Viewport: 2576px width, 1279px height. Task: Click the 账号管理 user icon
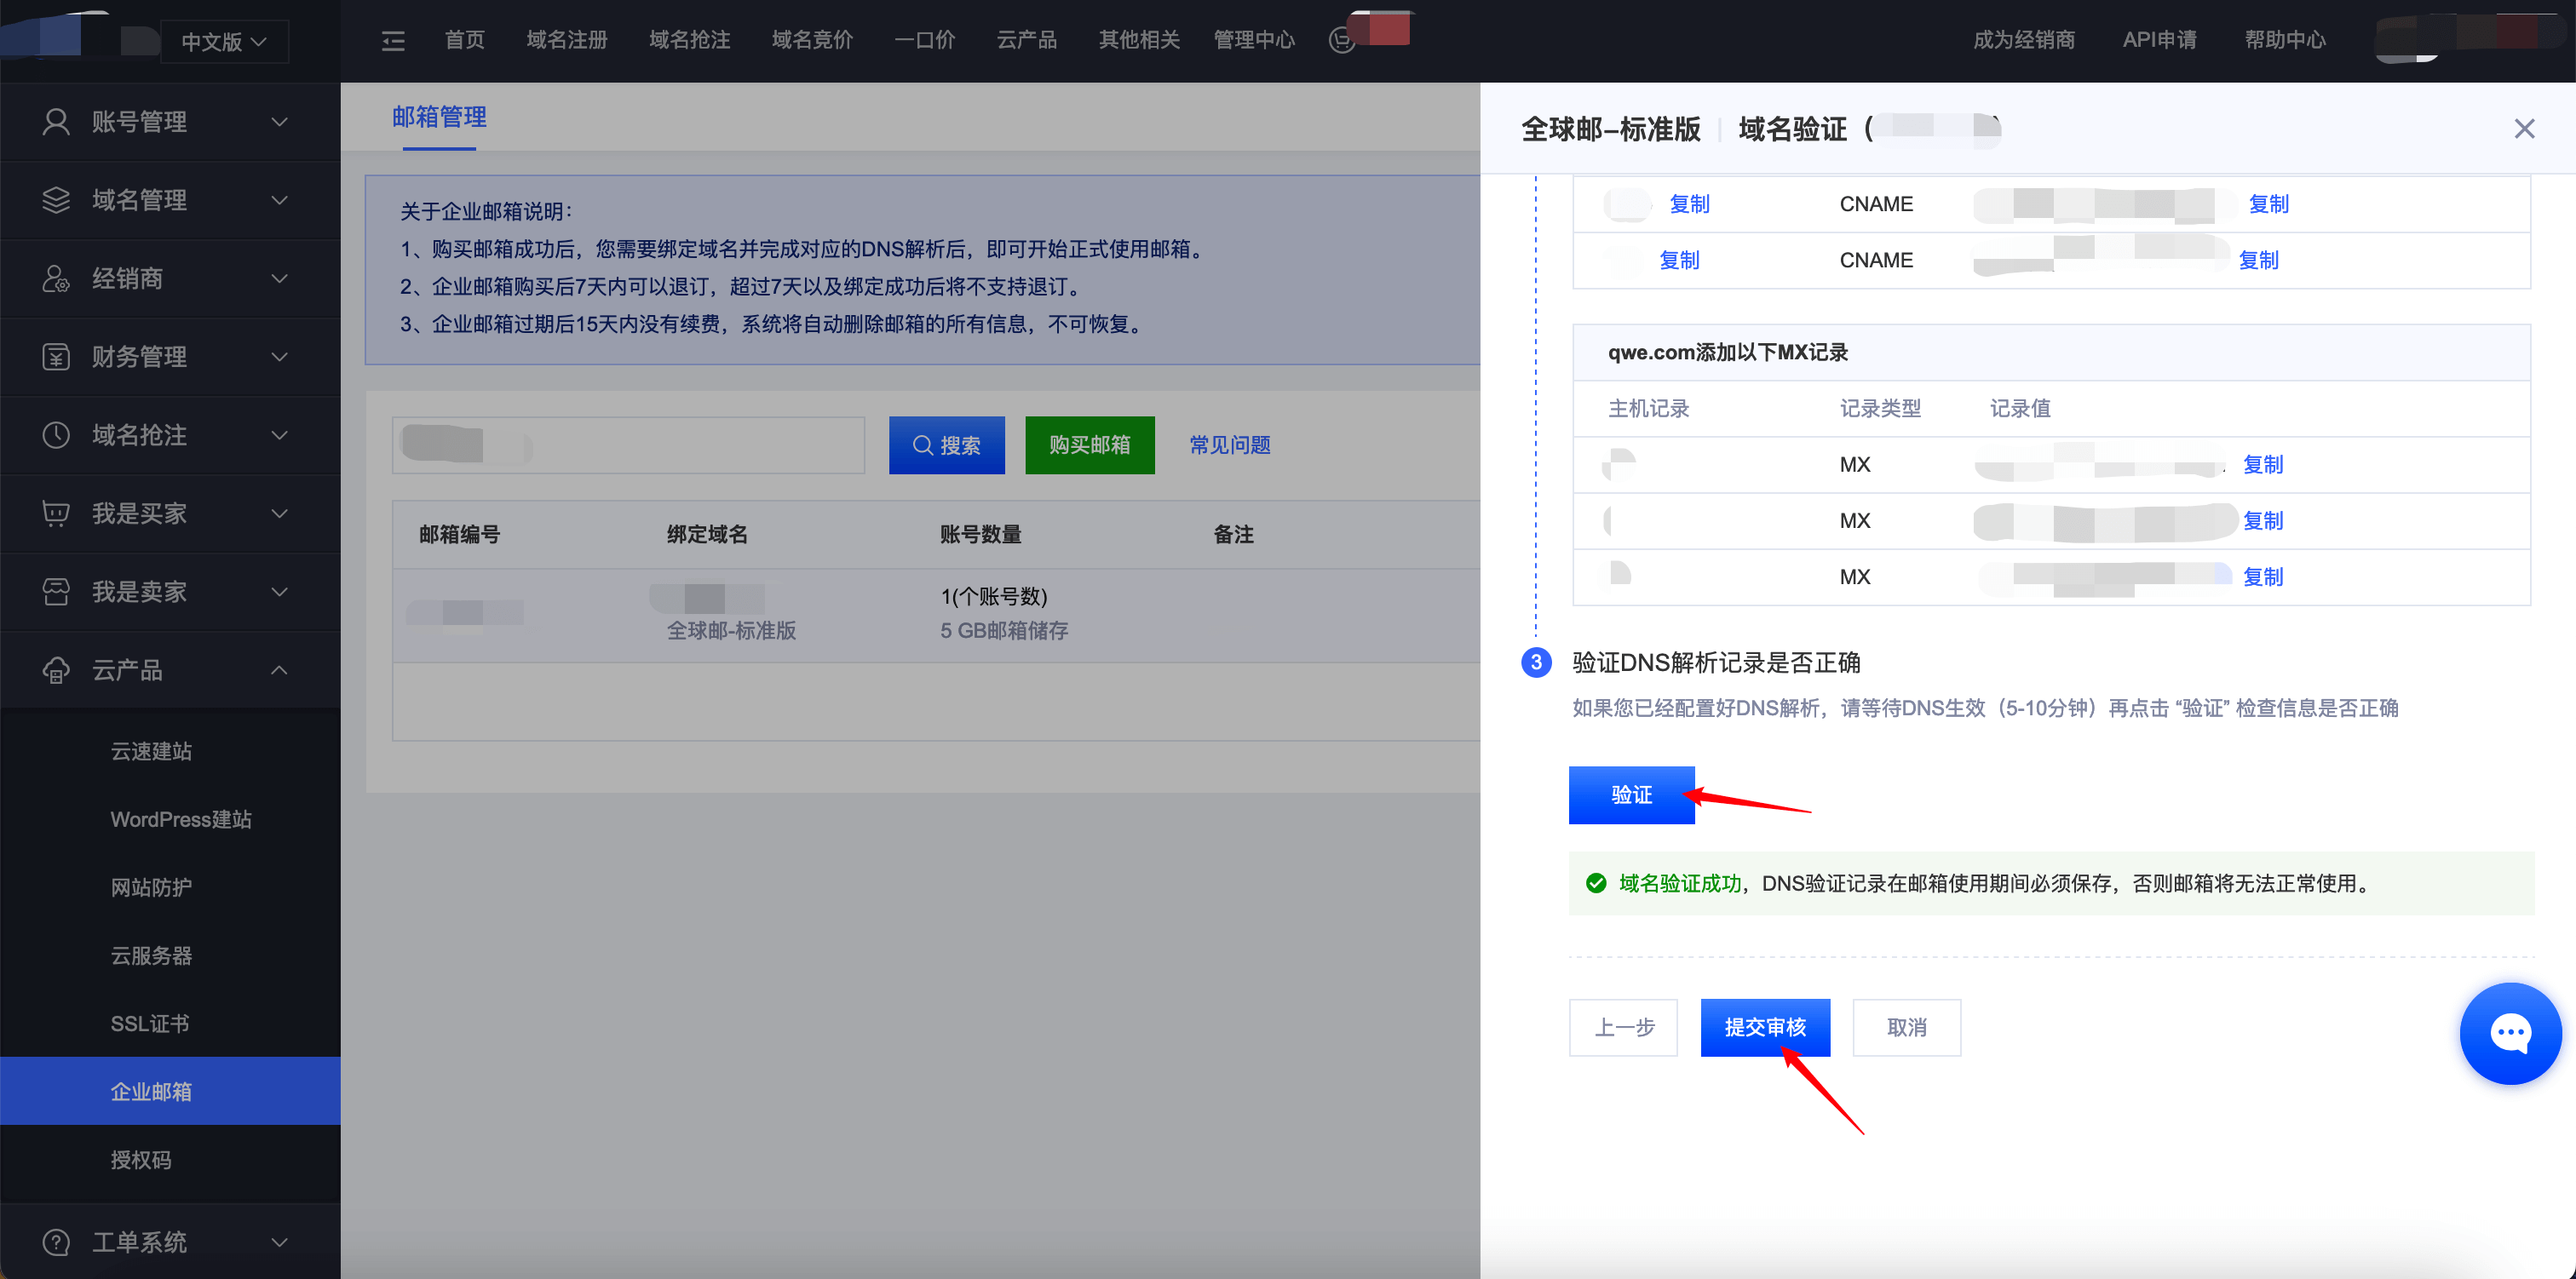(56, 122)
